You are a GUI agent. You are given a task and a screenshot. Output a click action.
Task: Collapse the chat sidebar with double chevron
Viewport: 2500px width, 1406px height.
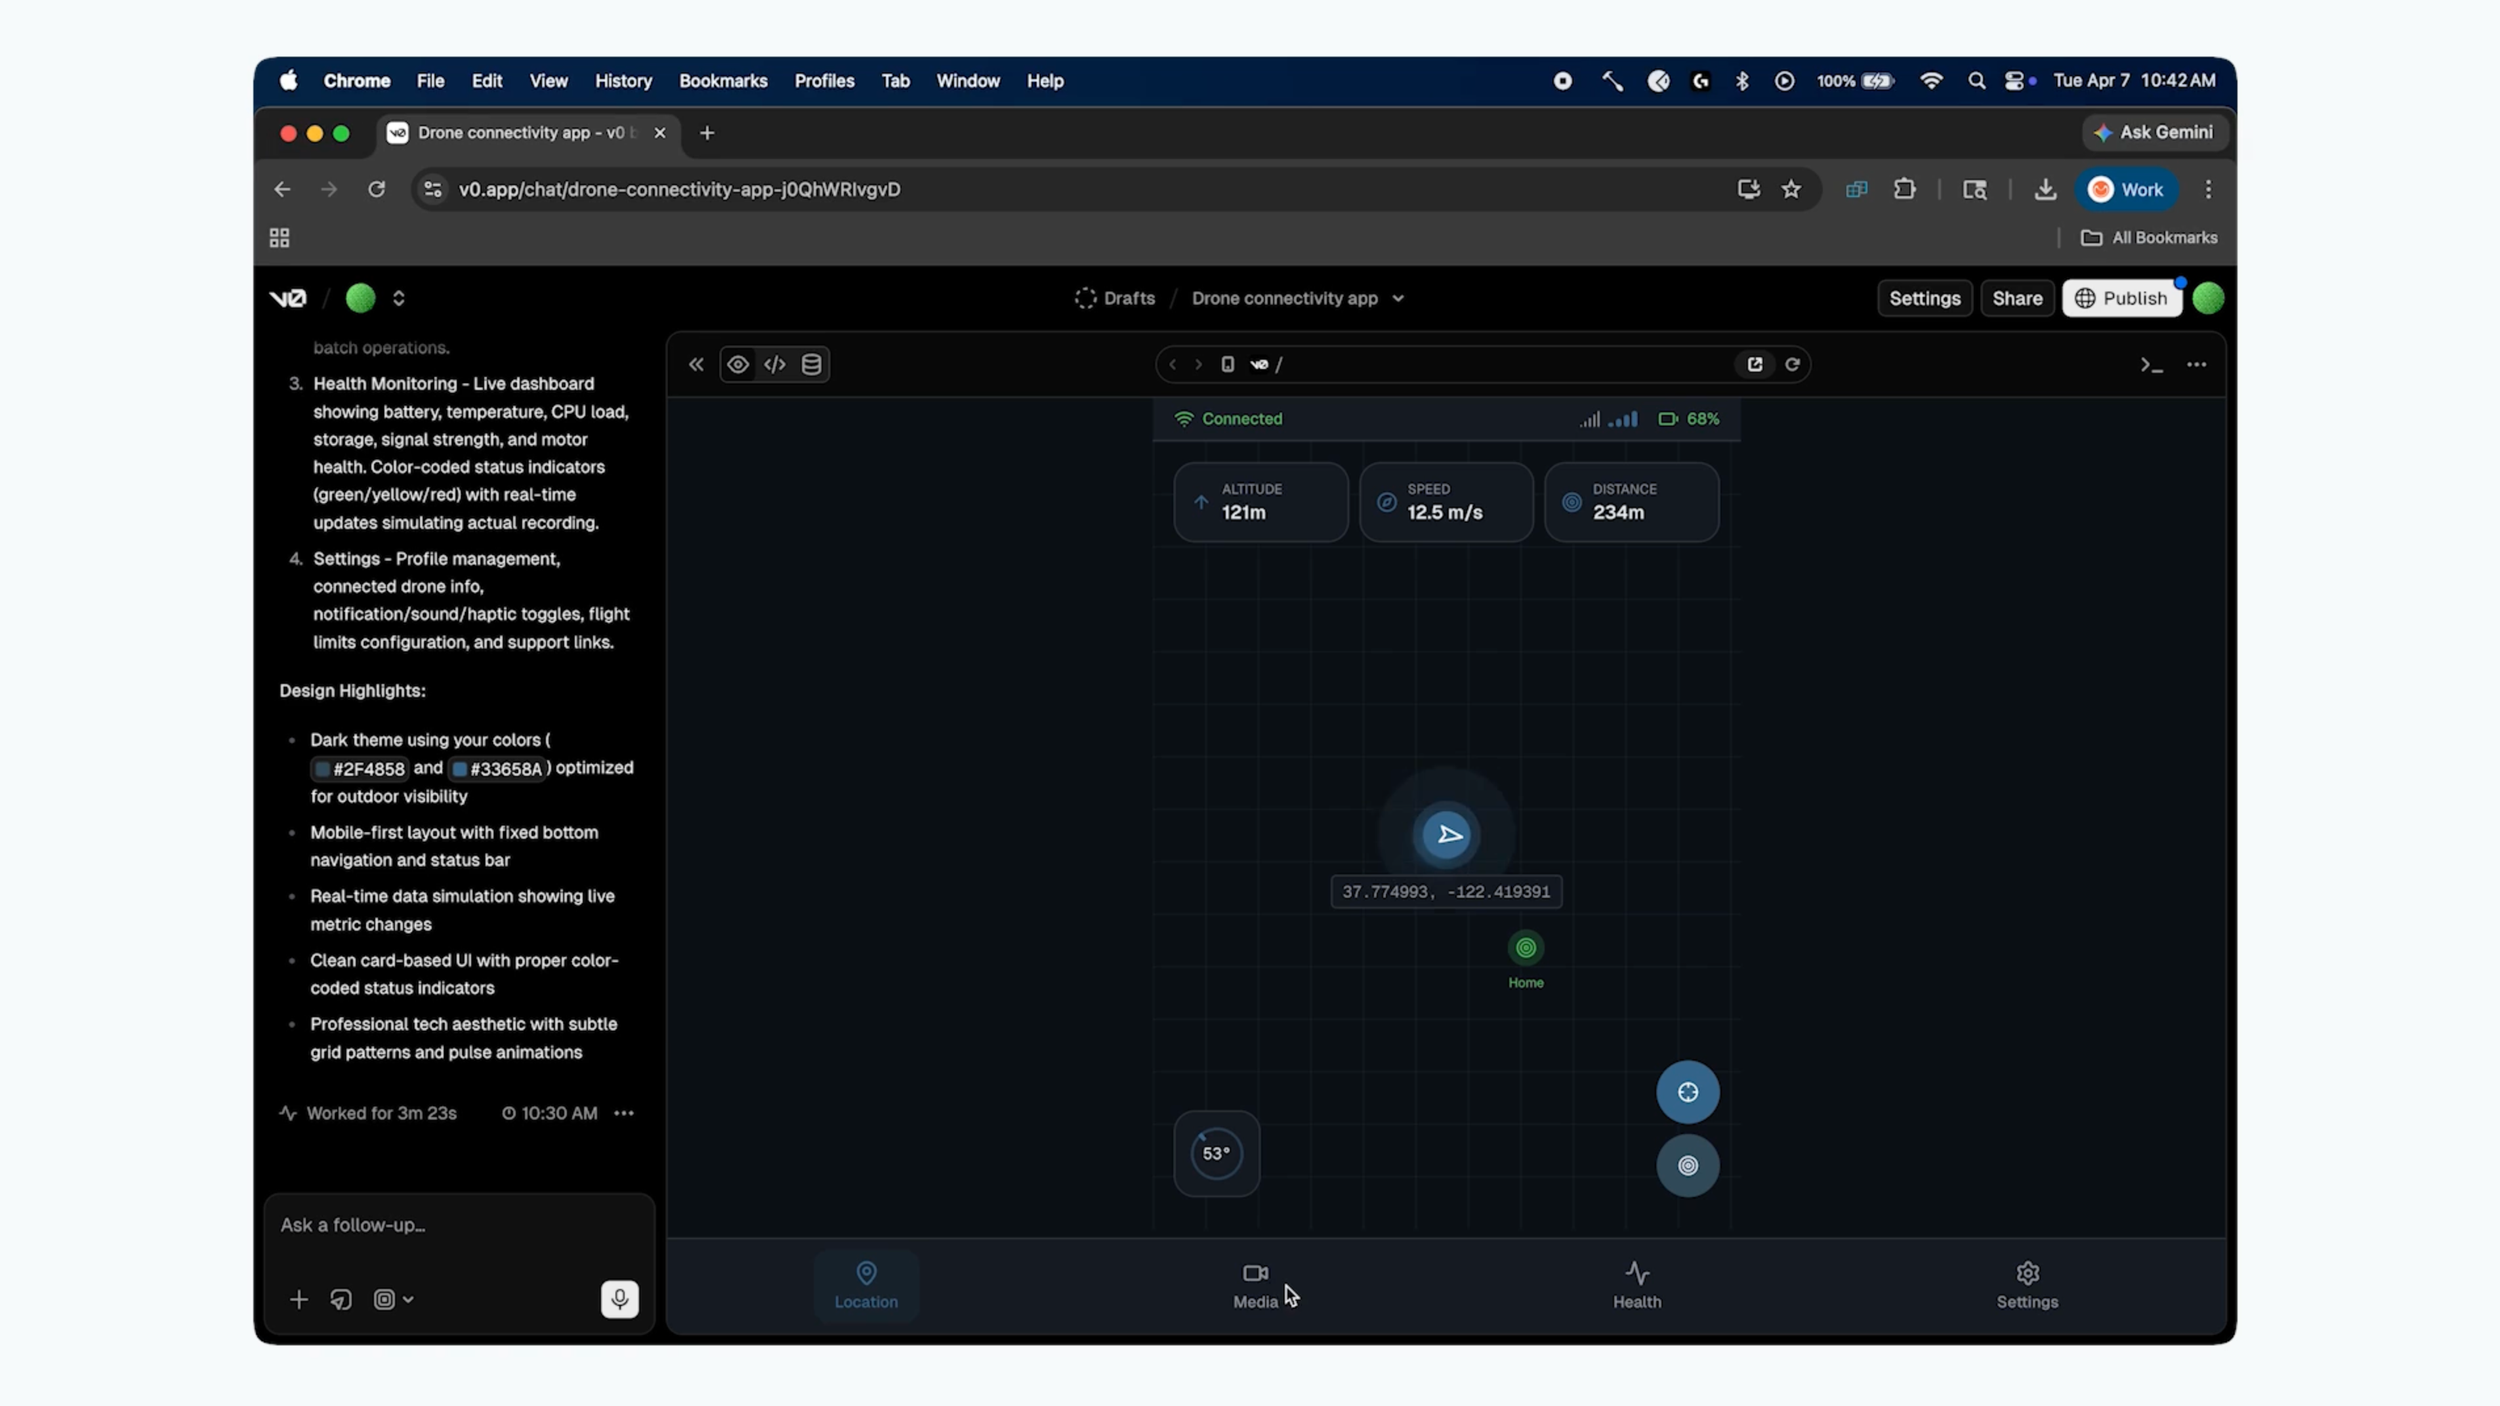[x=696, y=364]
